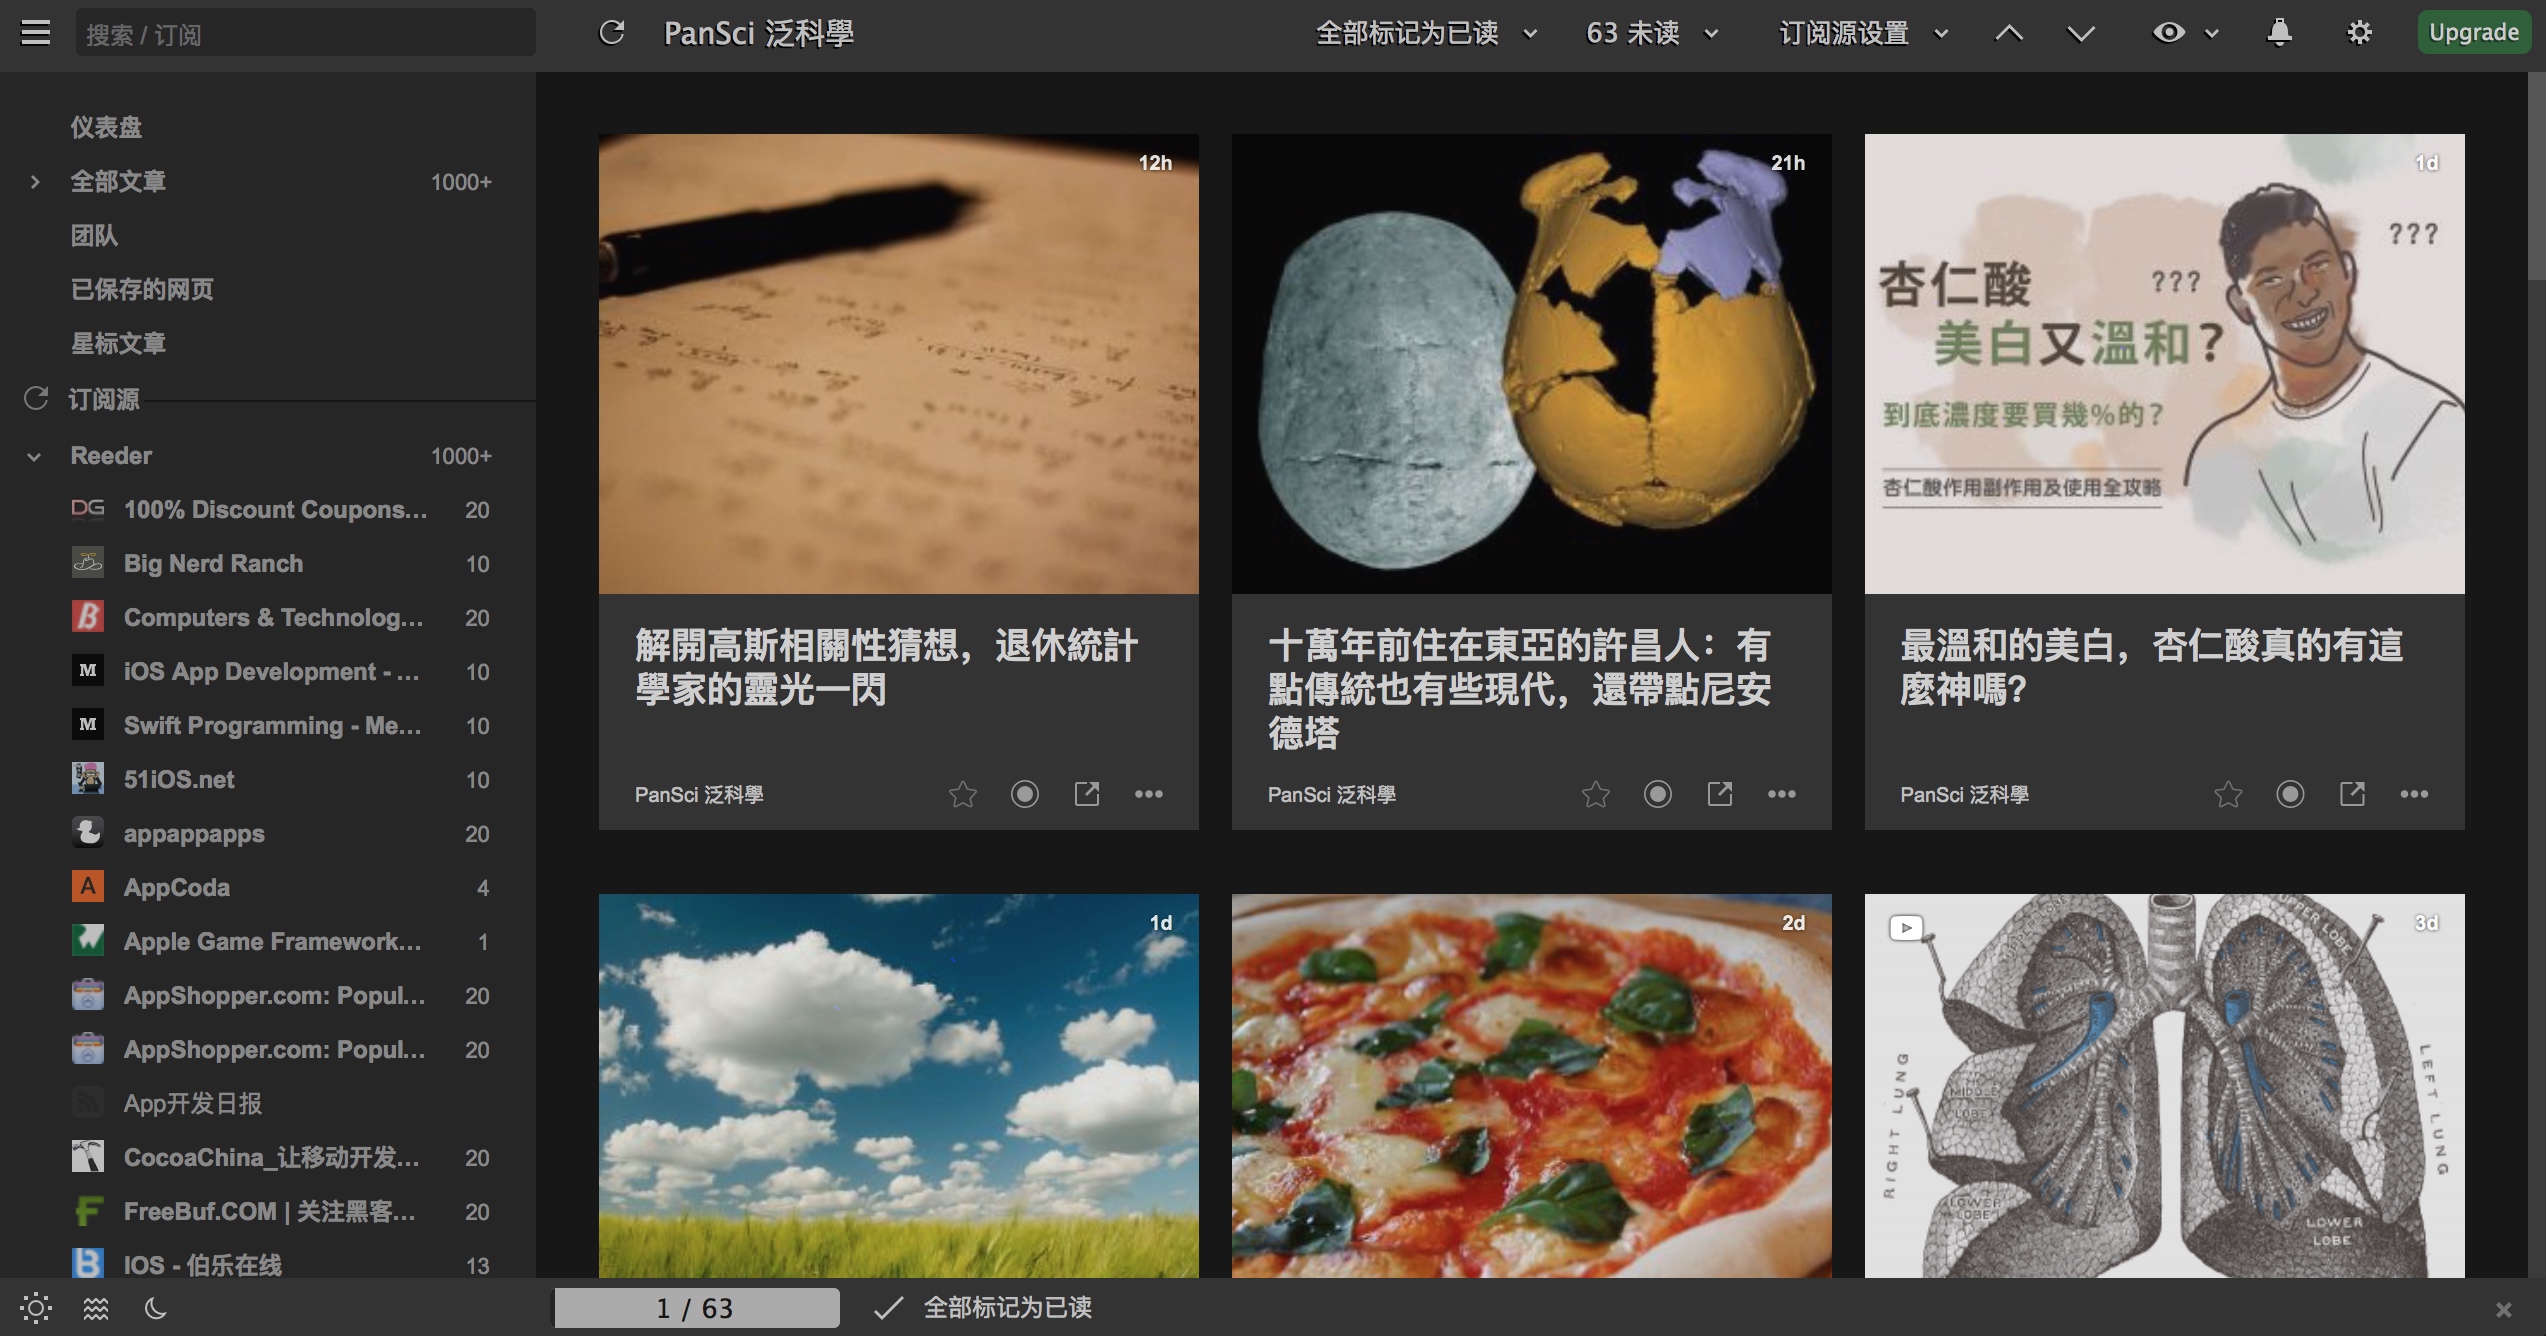Viewport: 2546px width, 1336px height.
Task: Open dropdown arrow next to eye icon
Action: click(2212, 34)
